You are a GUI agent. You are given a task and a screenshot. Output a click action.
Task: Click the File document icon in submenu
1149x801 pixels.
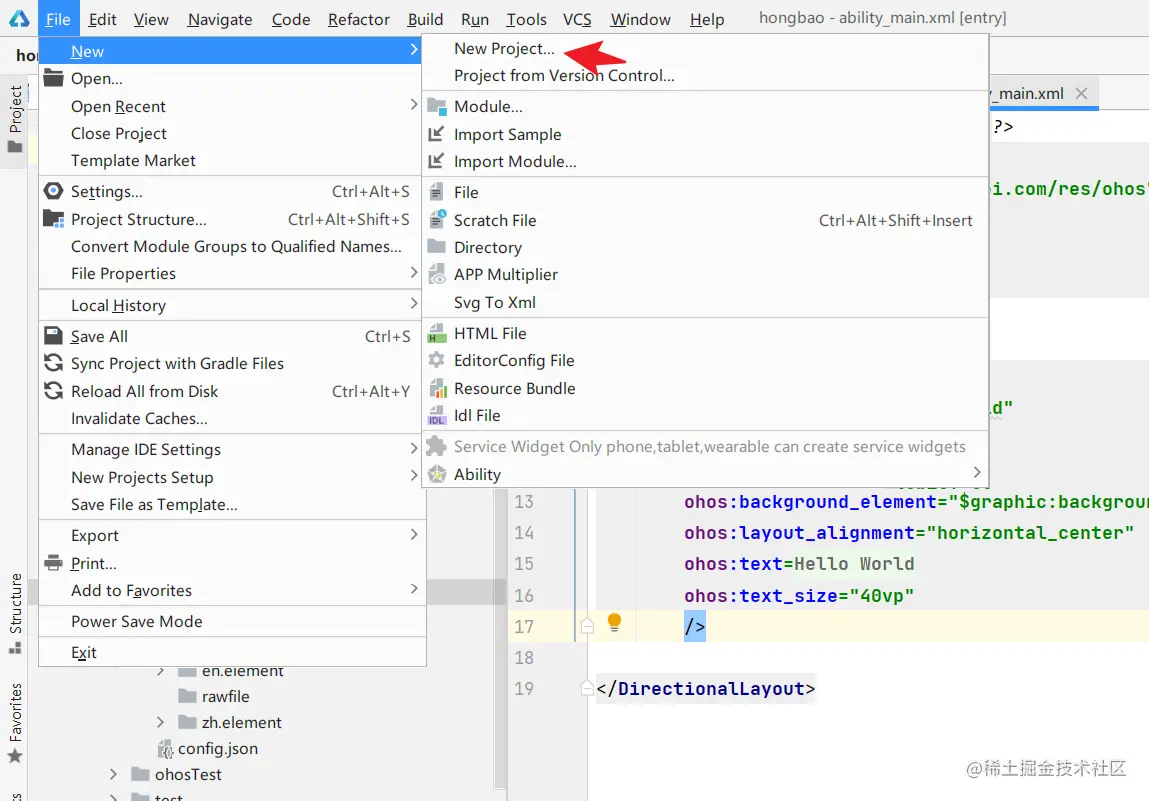click(x=436, y=192)
